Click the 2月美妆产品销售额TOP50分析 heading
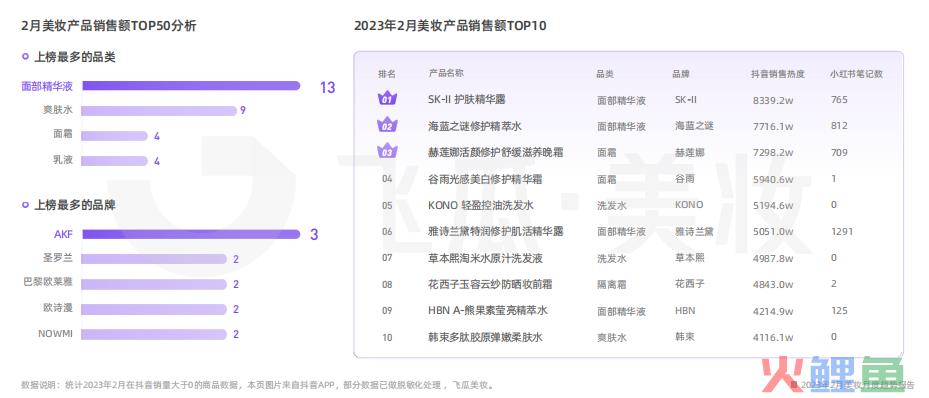This screenshot has width=929, height=398. pyautogui.click(x=108, y=25)
